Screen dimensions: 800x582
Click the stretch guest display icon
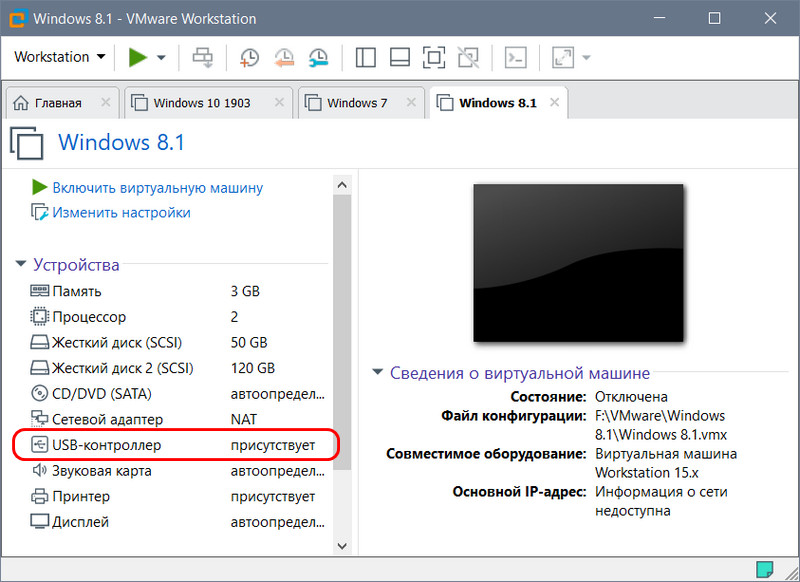(563, 57)
